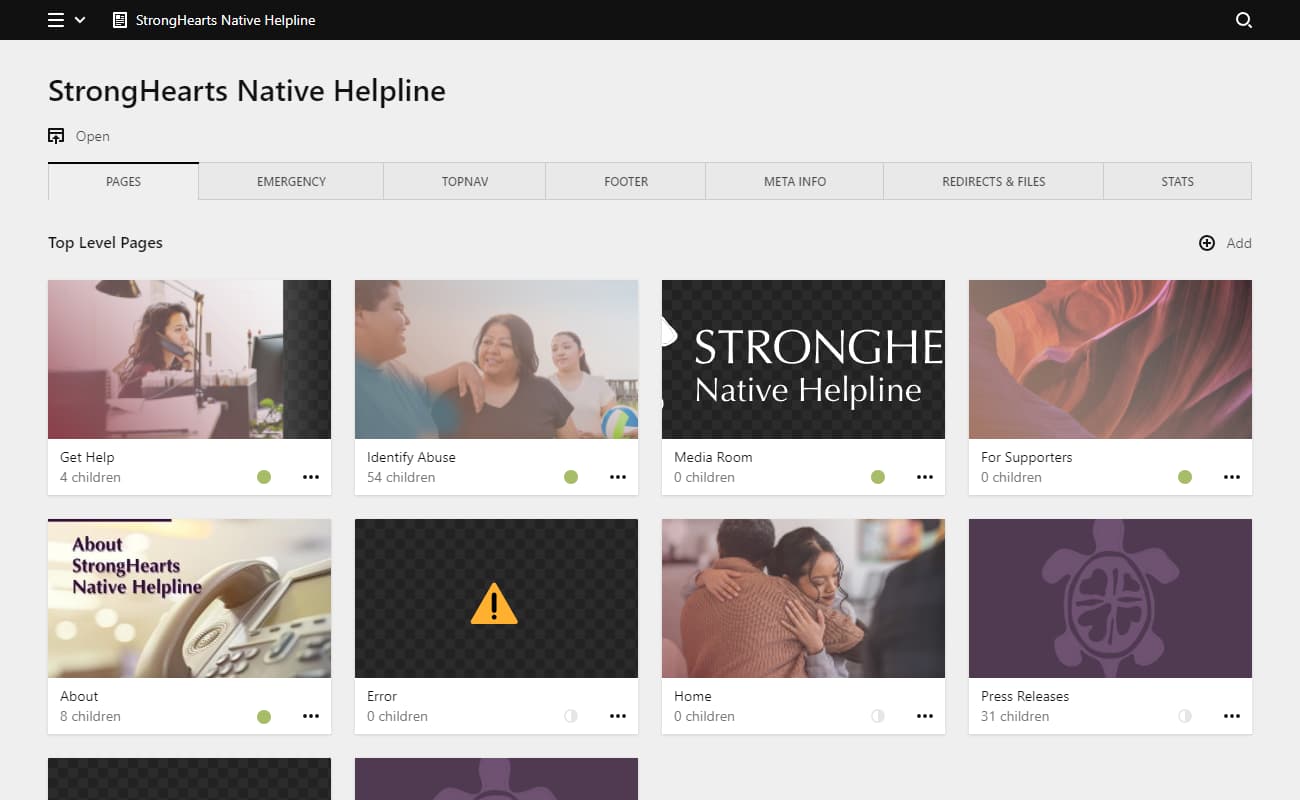Image resolution: width=1300 pixels, height=800 pixels.
Task: Open the Get Help page title
Action: point(87,457)
